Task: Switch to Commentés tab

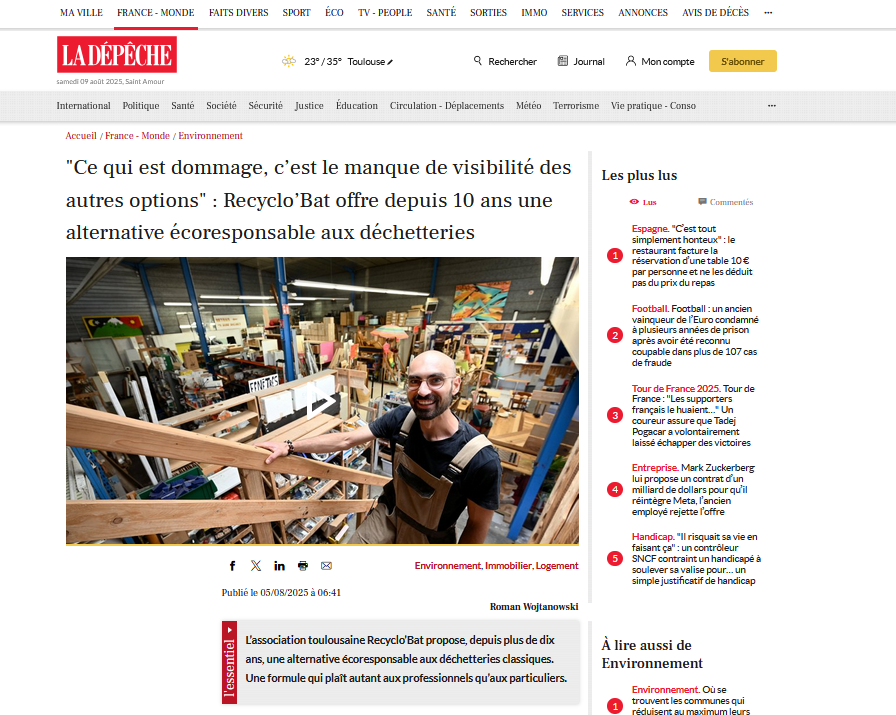Action: pos(726,202)
